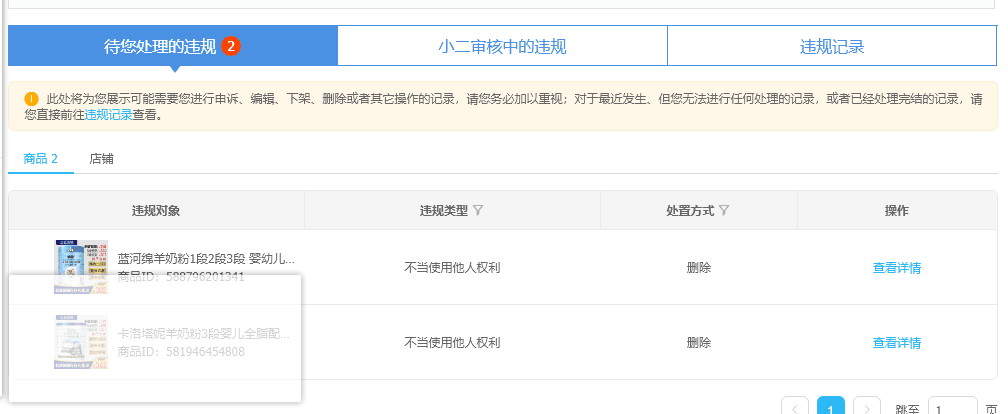This screenshot has width=1008, height=414.
Task: Click the filter icon beside 处置方式
Action: click(x=724, y=210)
